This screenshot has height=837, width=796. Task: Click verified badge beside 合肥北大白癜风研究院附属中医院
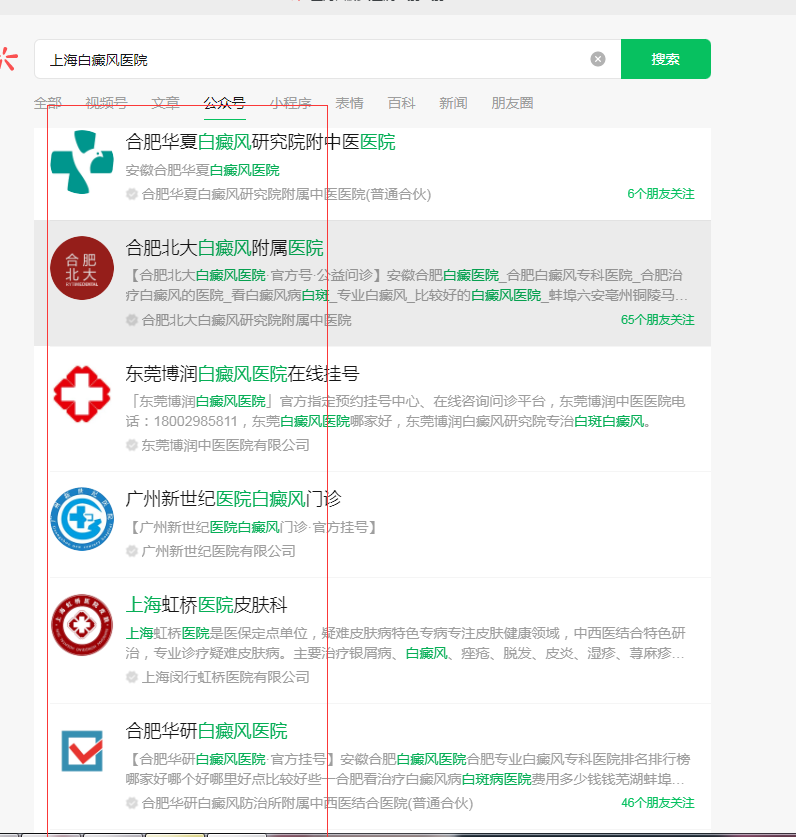pyautogui.click(x=132, y=320)
